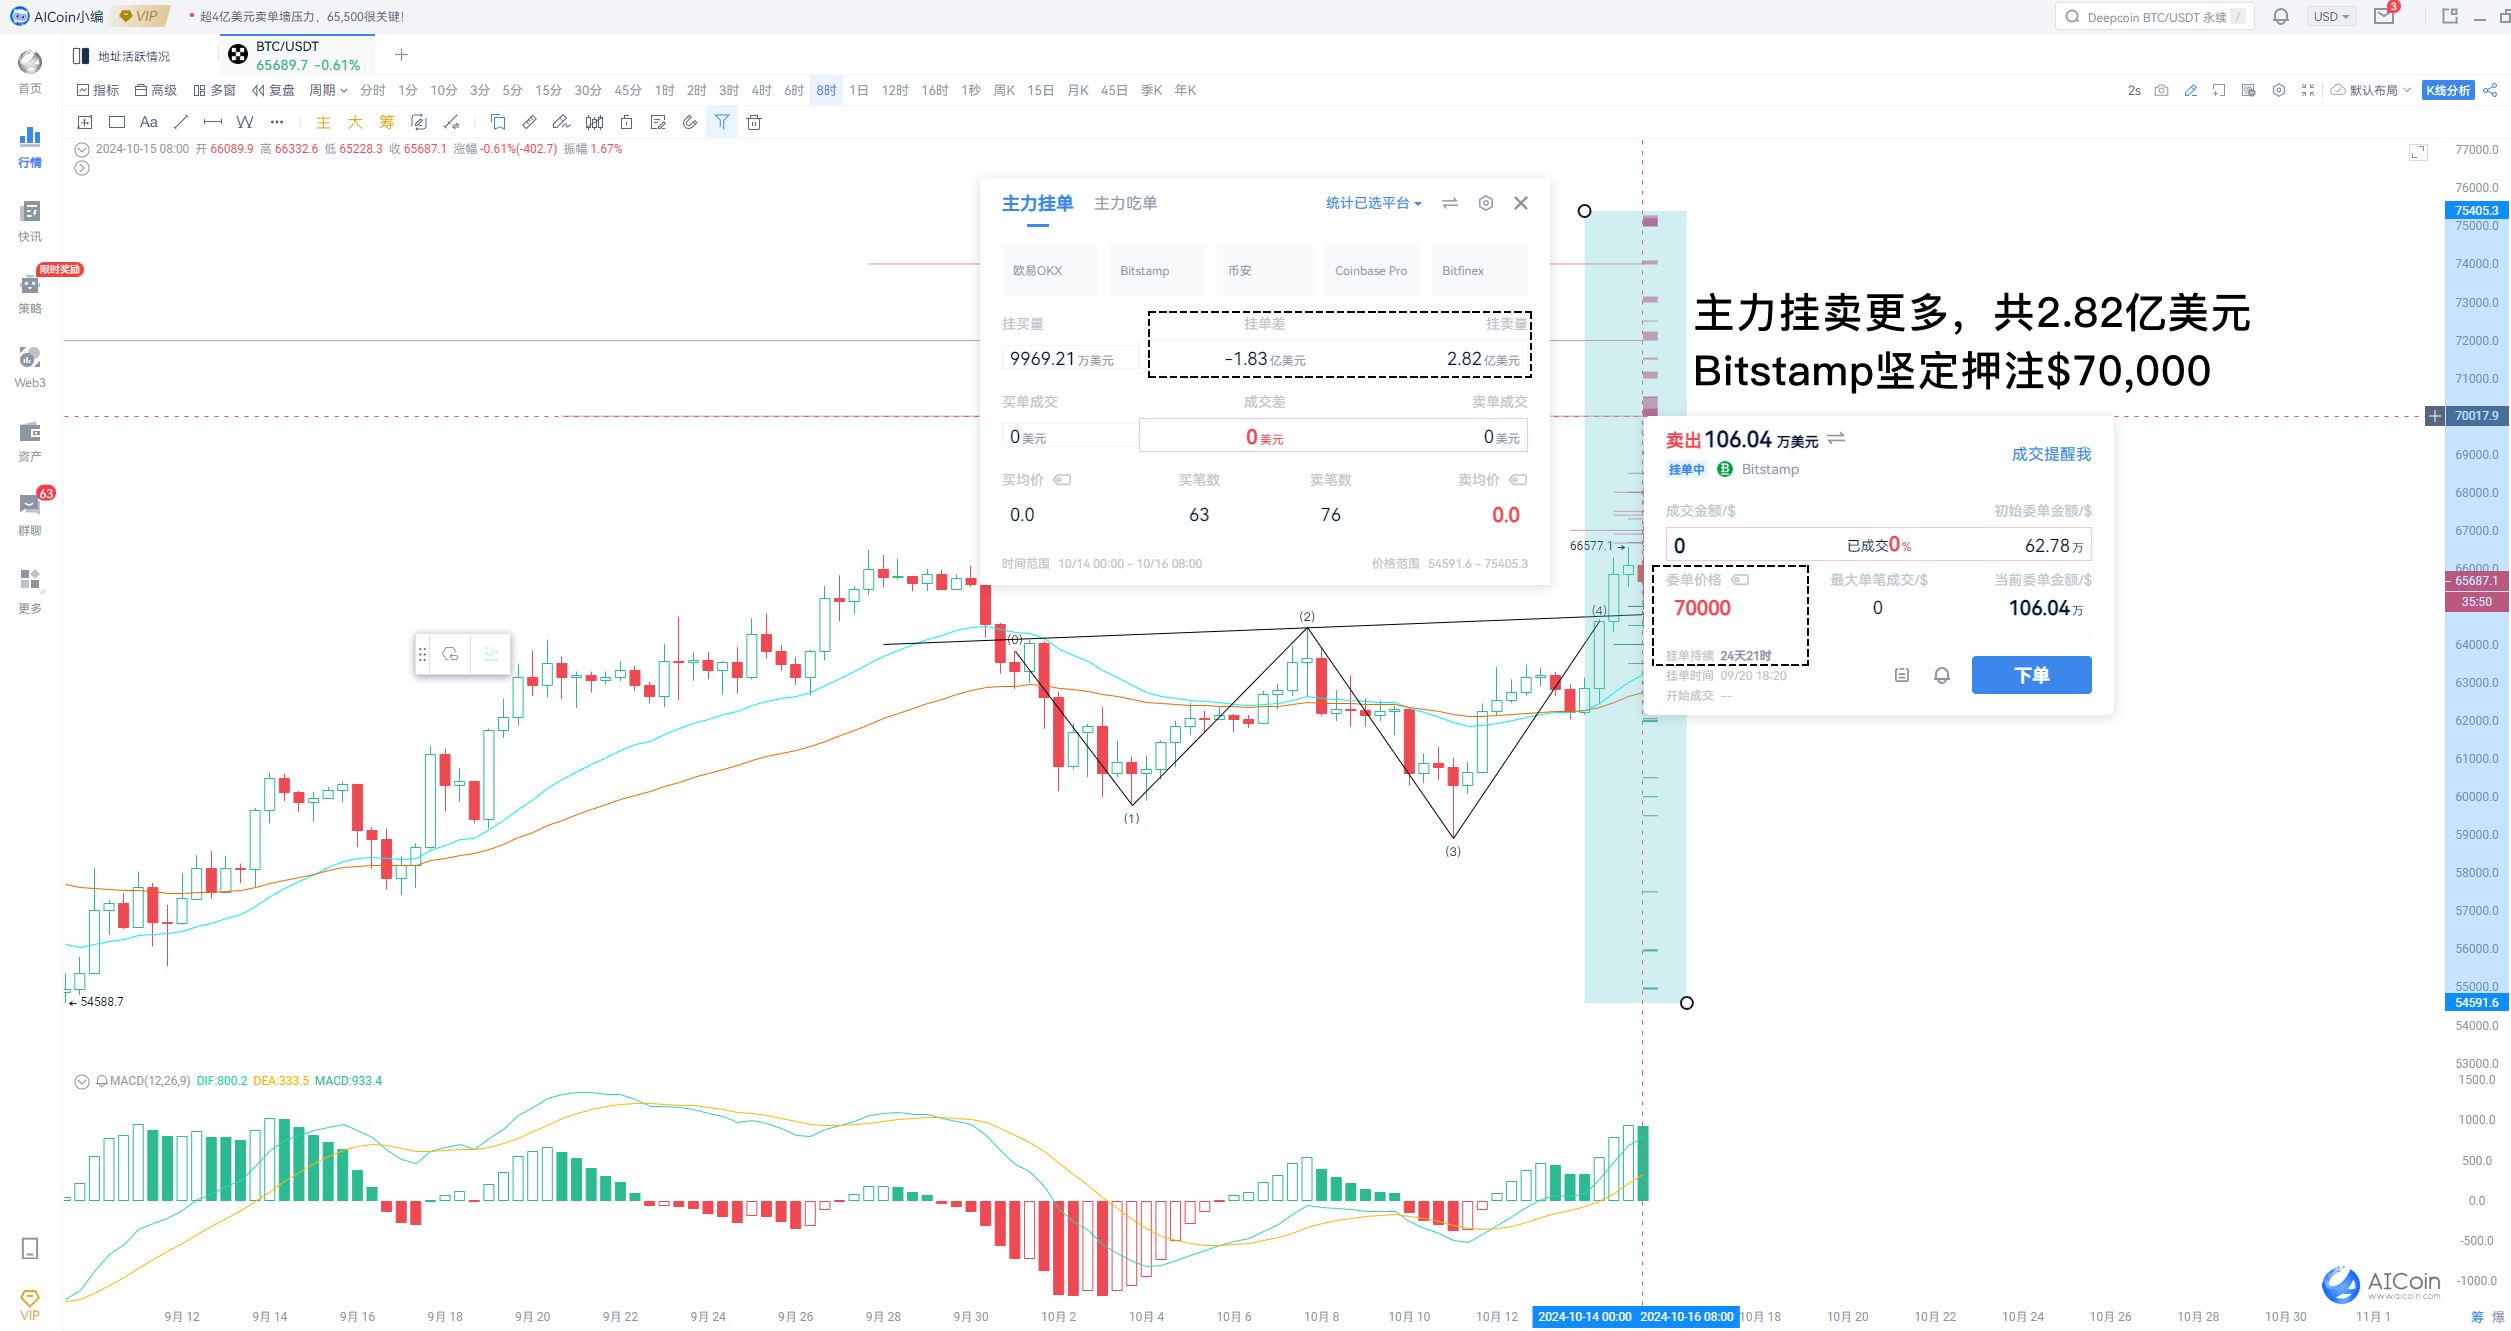Take a chart screenshot with camera icon
Viewport: 2511px width, 1331px height.
(x=2161, y=90)
